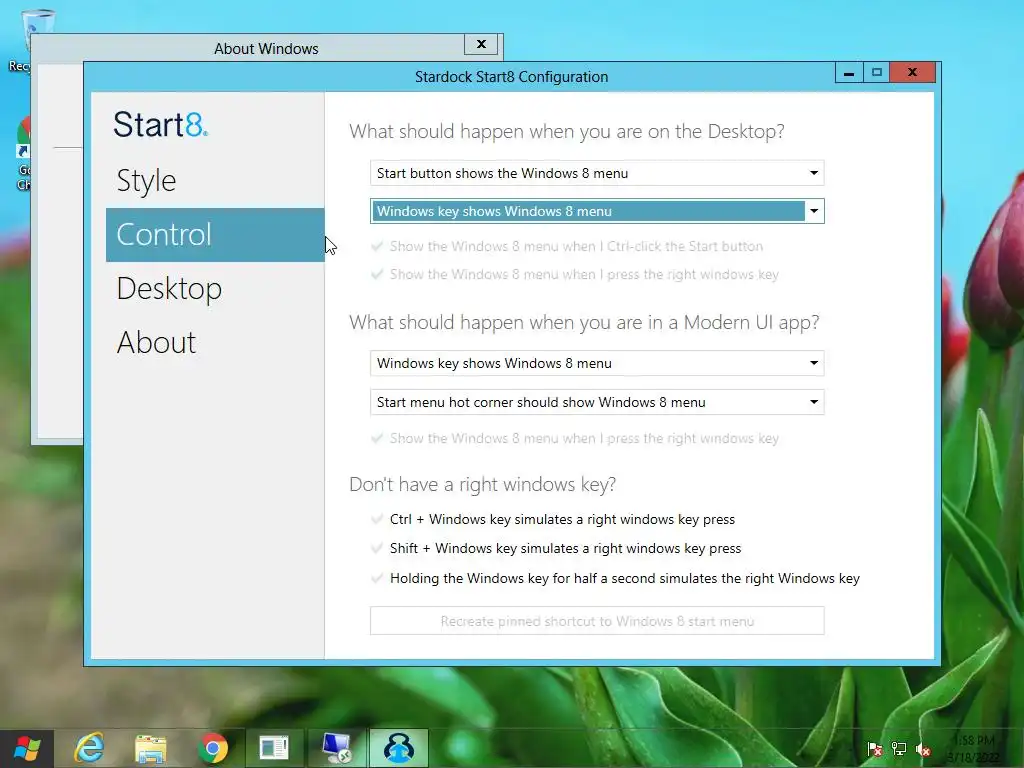
Task: Maximize the Start8 Configuration window
Action: [x=877, y=72]
